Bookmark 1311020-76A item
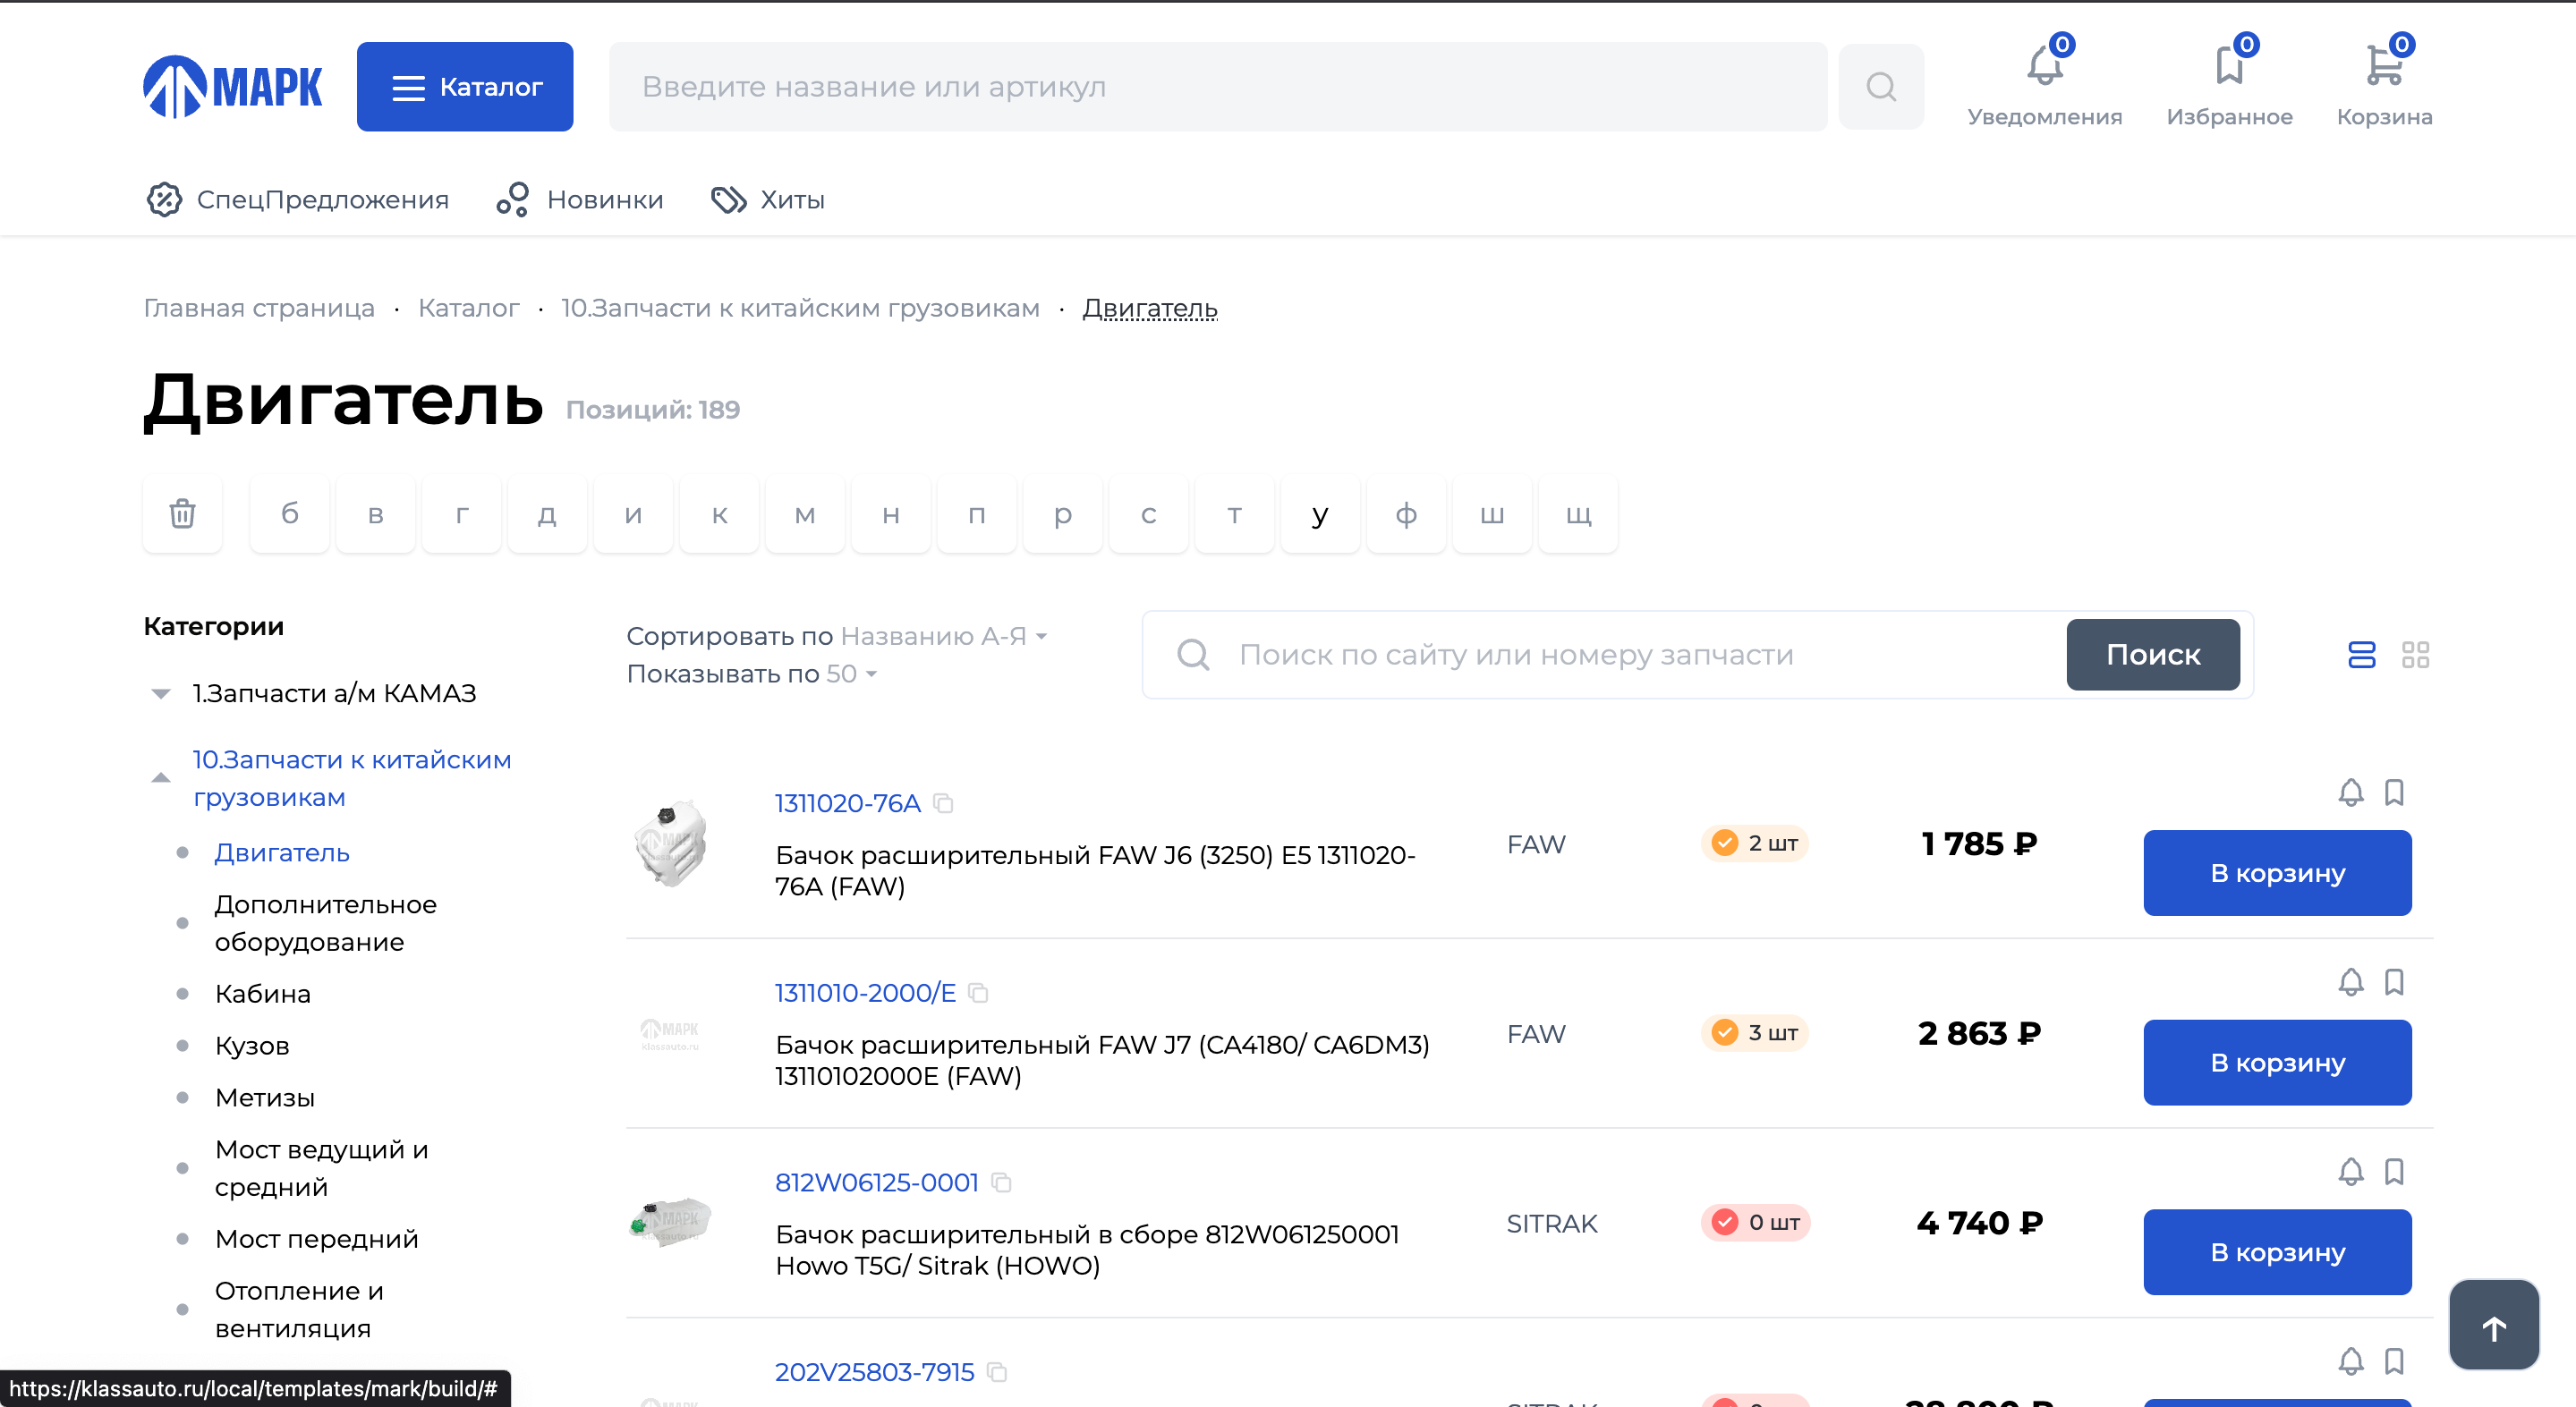The height and width of the screenshot is (1407, 2576). [x=2394, y=792]
